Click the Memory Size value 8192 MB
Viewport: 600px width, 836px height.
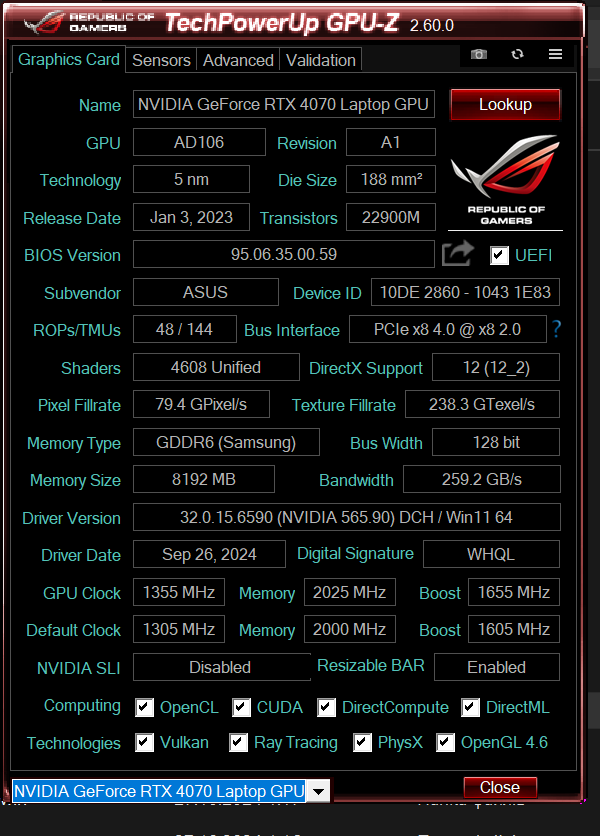(x=204, y=479)
